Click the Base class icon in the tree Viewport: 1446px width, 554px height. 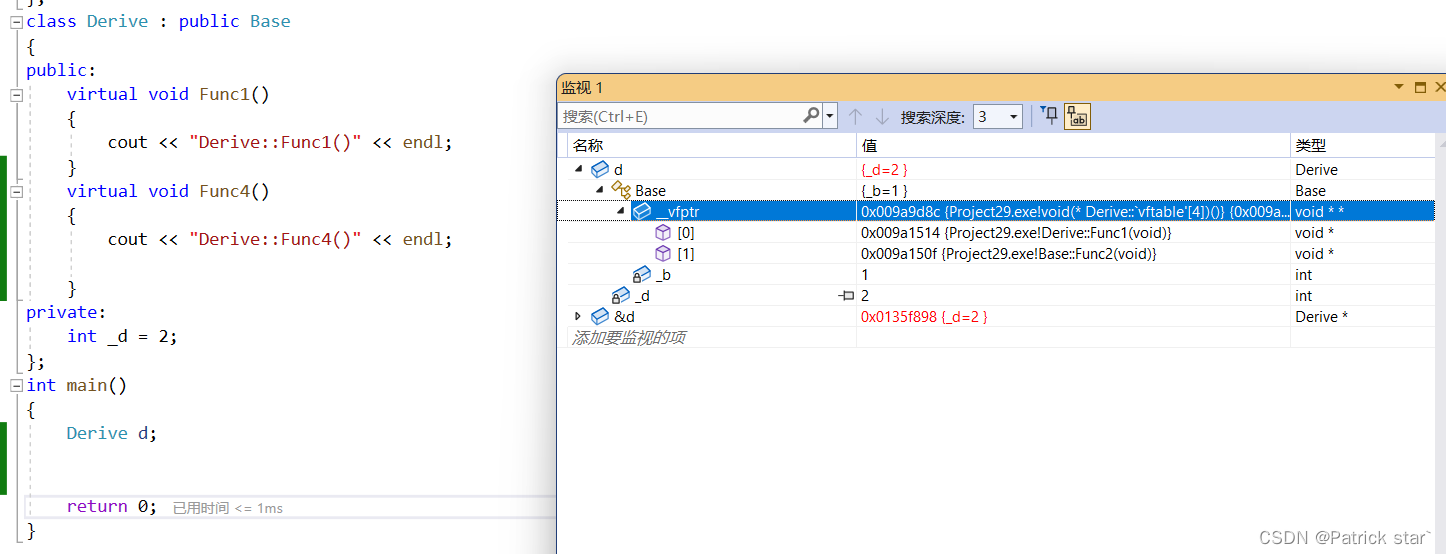point(621,190)
